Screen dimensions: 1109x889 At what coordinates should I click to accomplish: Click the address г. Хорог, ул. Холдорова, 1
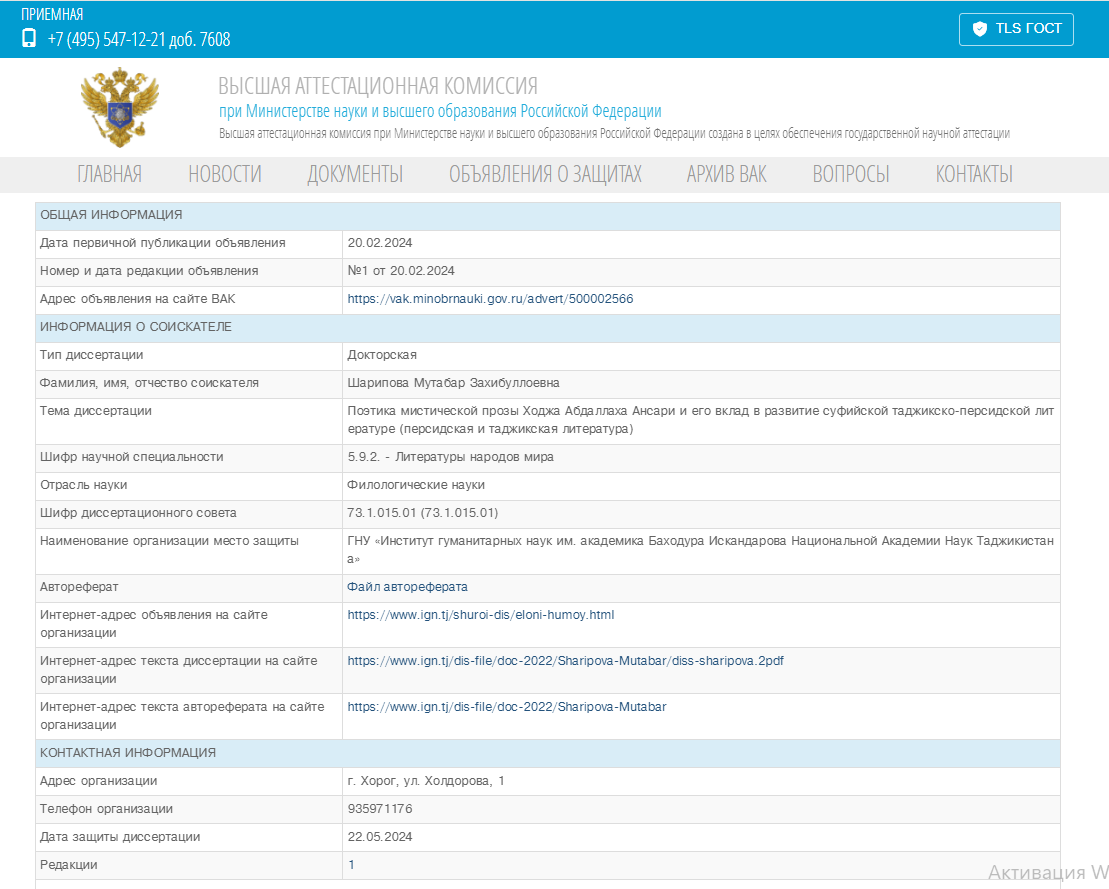click(x=426, y=781)
